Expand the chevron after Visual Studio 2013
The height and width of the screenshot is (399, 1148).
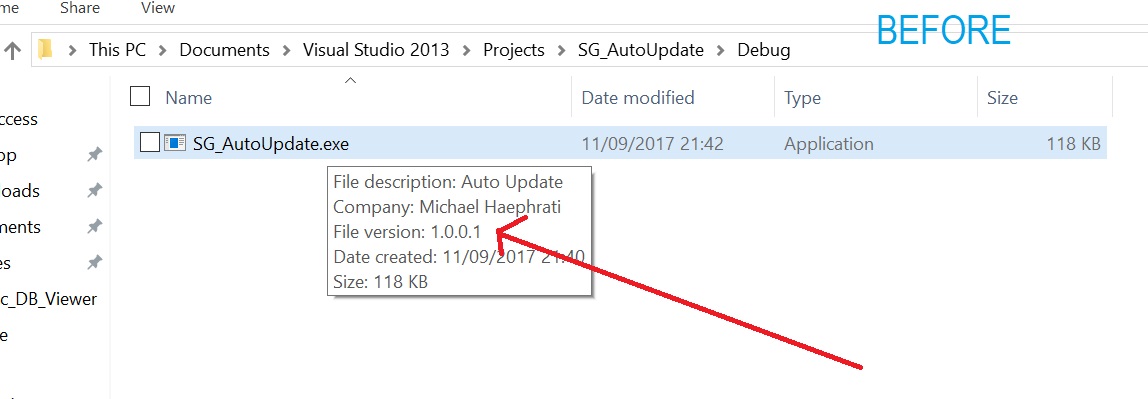point(466,51)
